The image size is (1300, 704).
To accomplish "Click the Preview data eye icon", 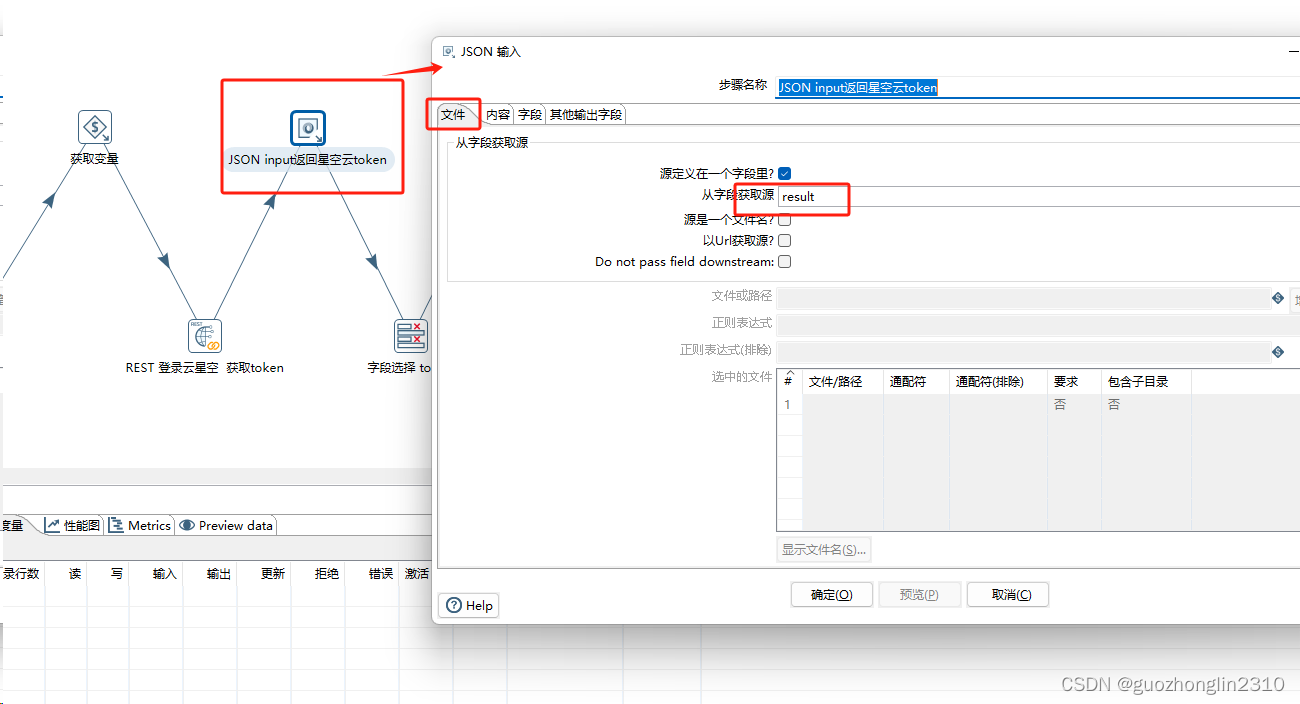I will tap(185, 525).
